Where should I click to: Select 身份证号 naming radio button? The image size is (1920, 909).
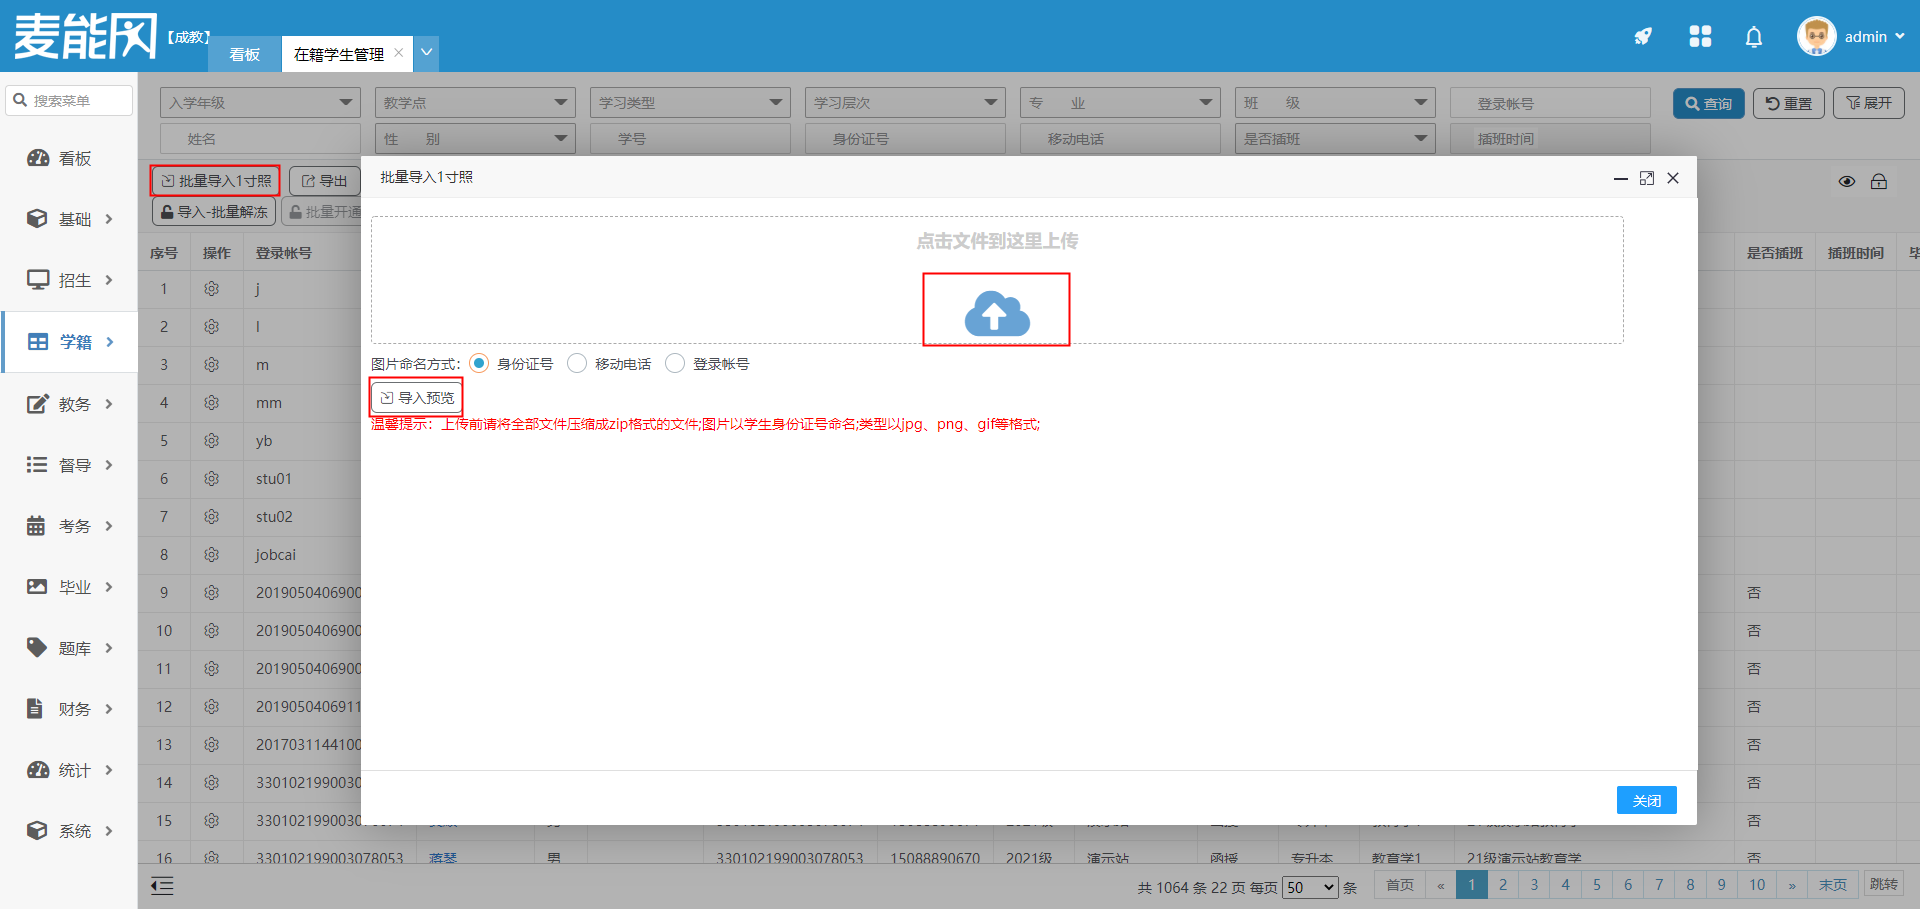coord(479,364)
